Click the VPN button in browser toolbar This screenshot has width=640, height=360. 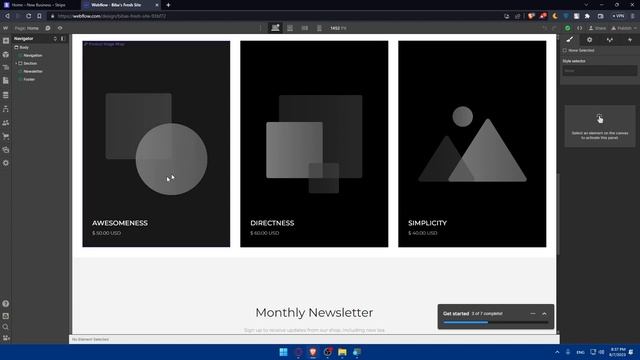click(618, 16)
